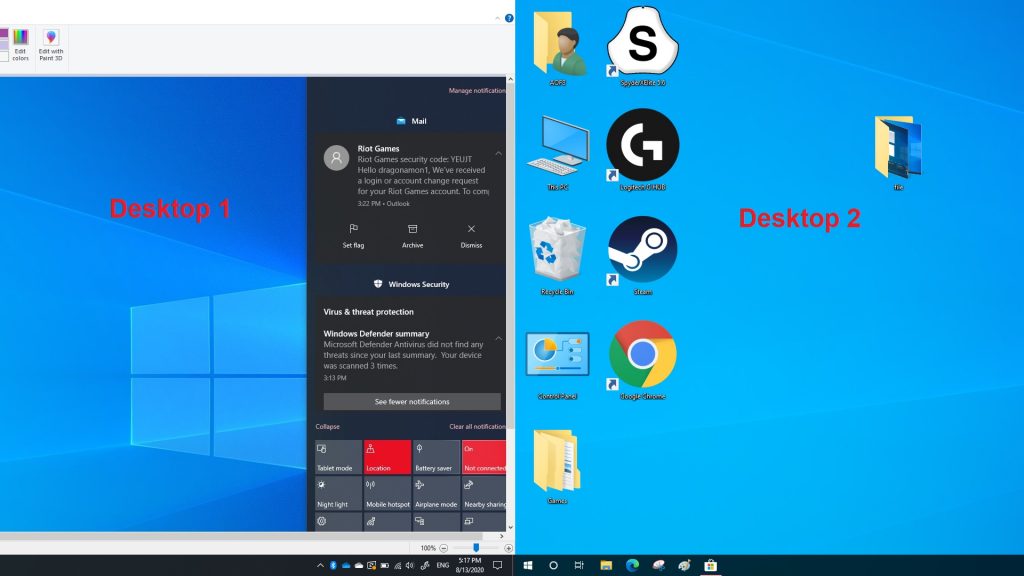Screen dimensions: 1024x576
Task: Click the Paint zoom slider handle
Action: [x=476, y=548]
